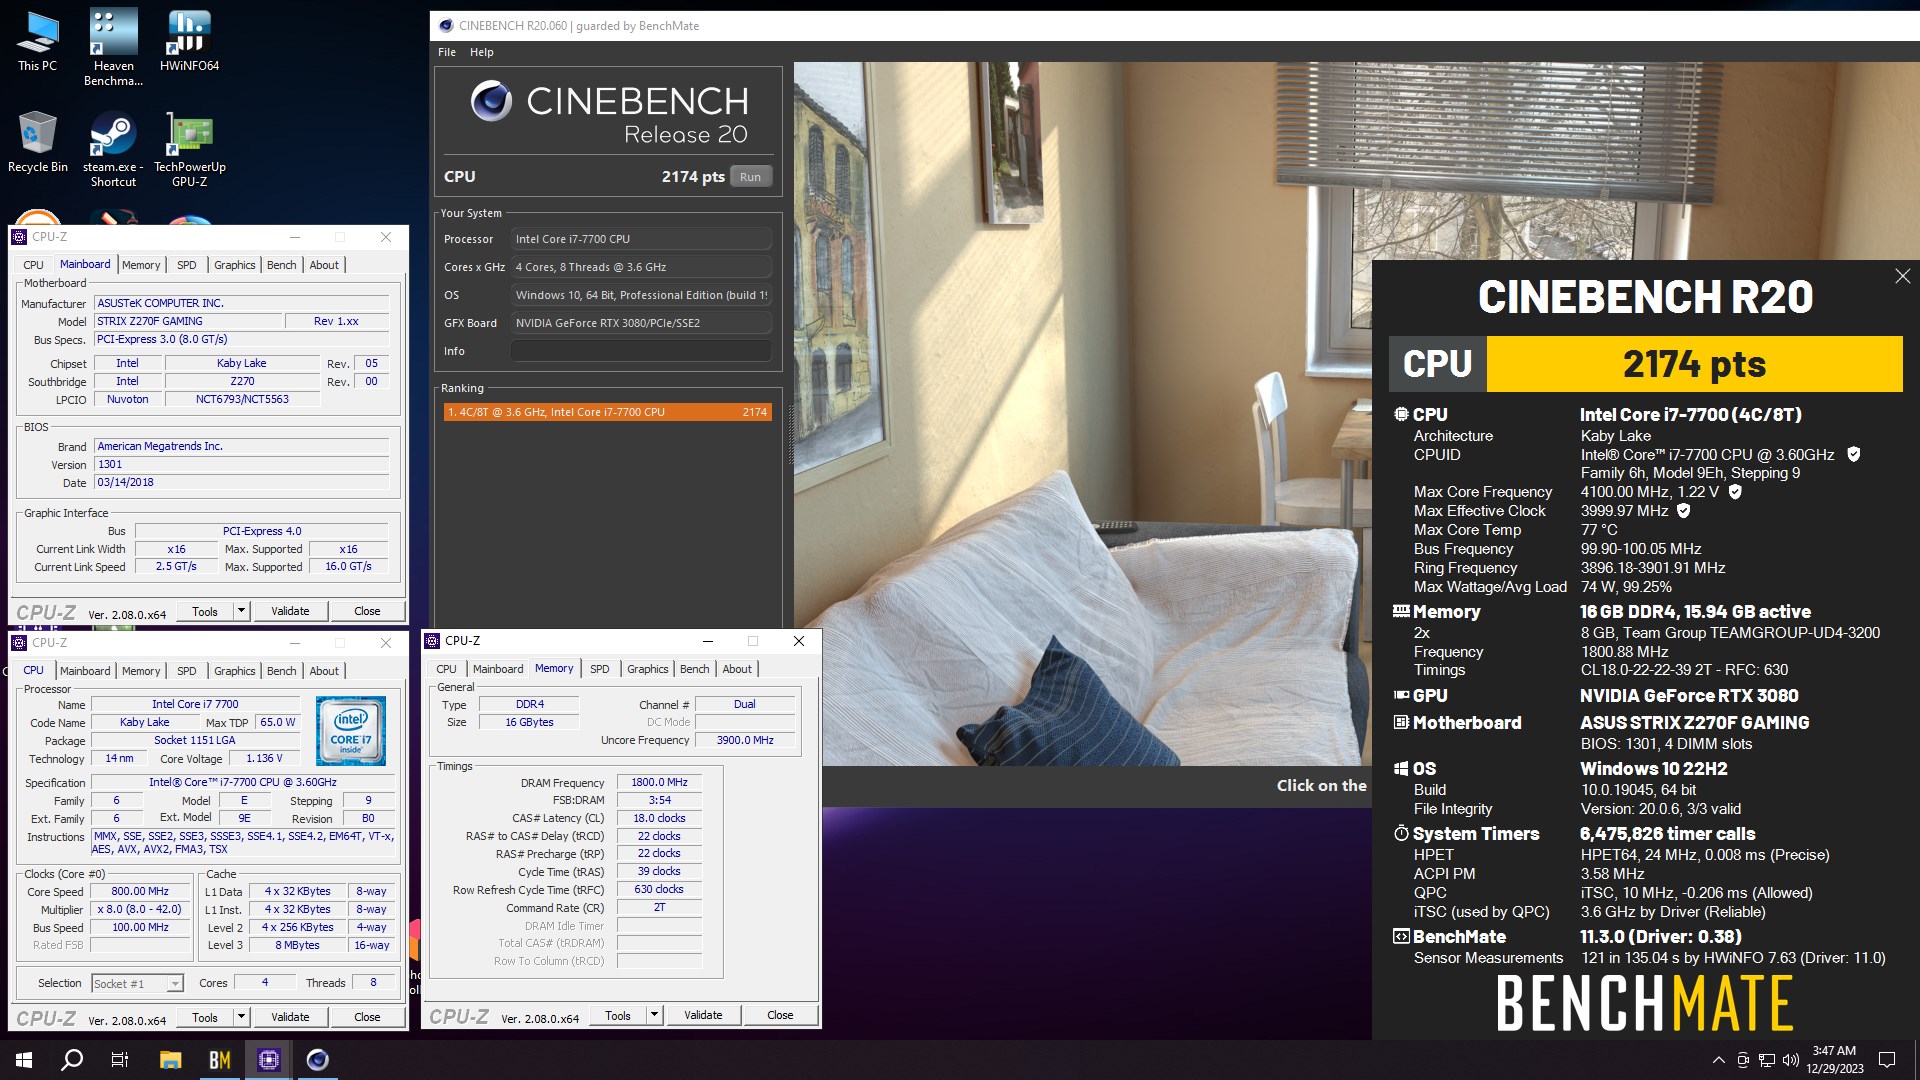Click the Cinebench logo sphere icon
1920x1080 pixels.
point(491,101)
